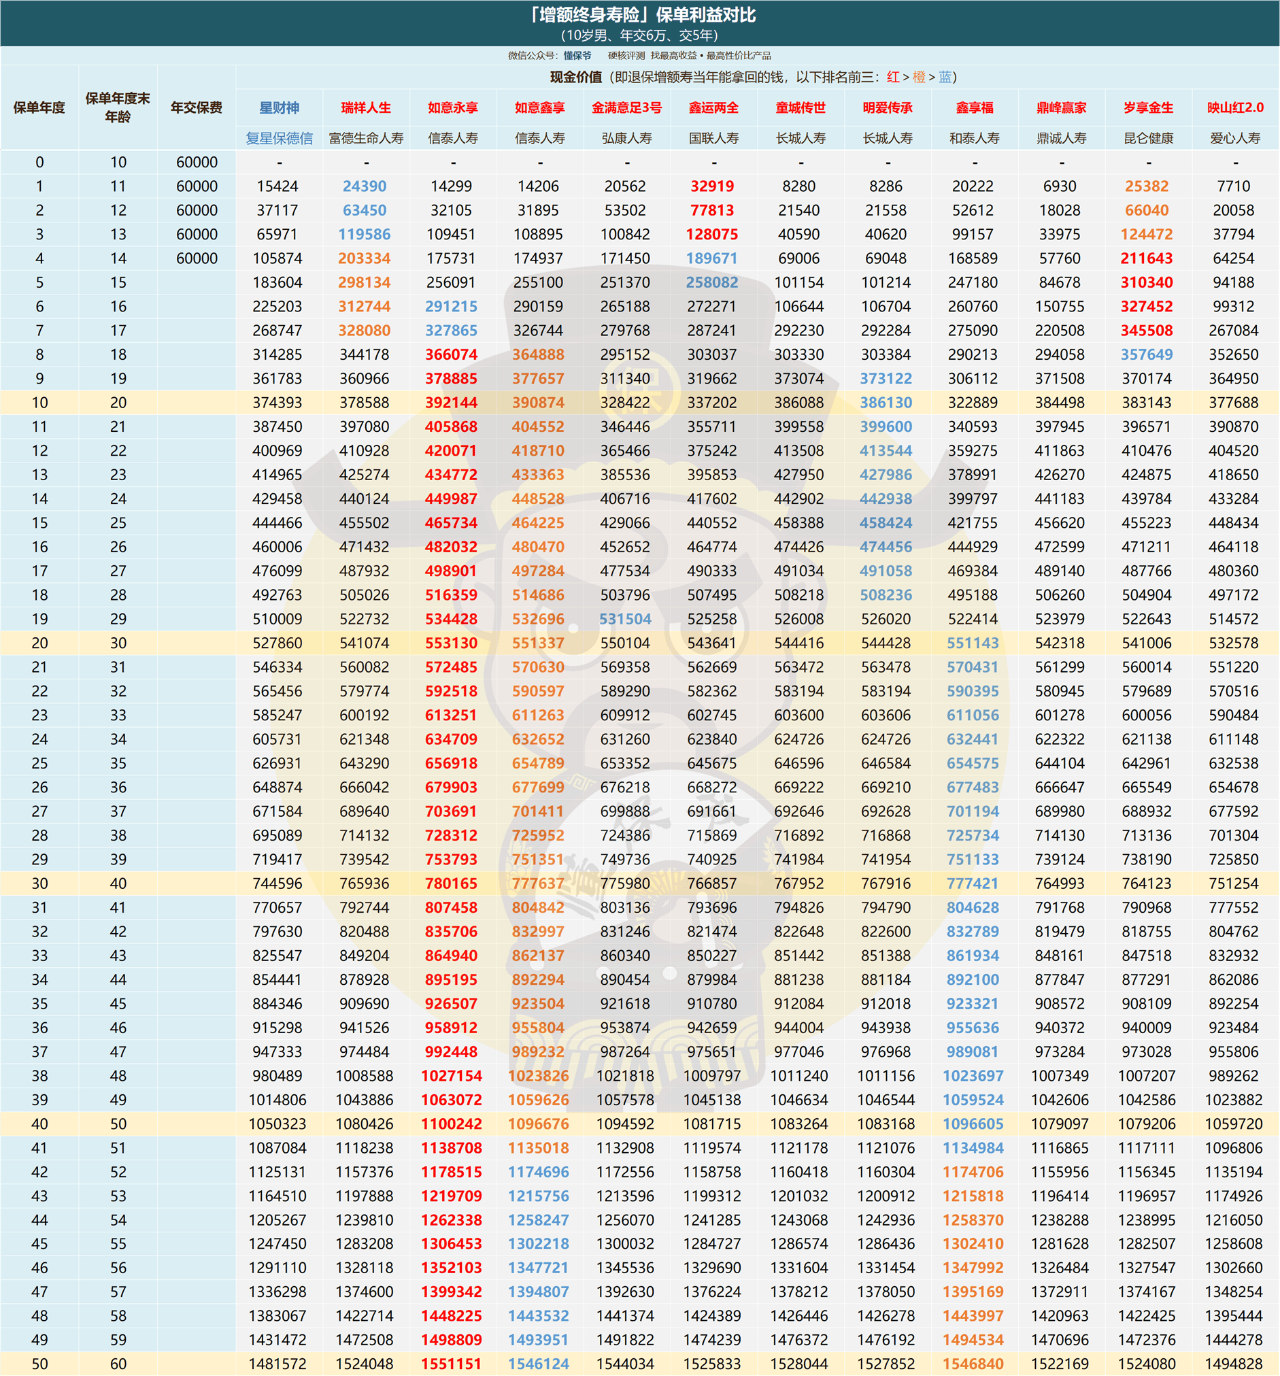Click the blue value 357649
Screen dimensions: 1280x1376
[x=1147, y=354]
